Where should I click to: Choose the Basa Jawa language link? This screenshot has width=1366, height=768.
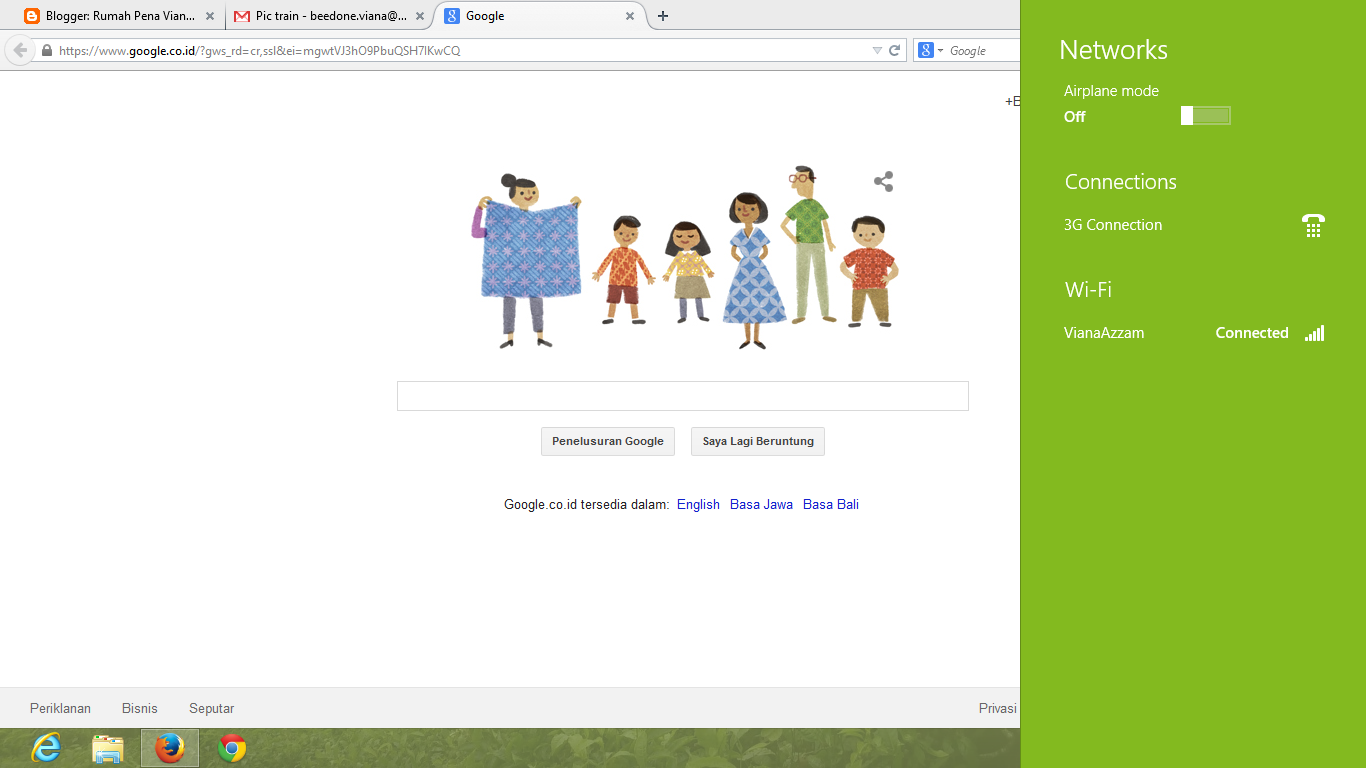pos(761,504)
